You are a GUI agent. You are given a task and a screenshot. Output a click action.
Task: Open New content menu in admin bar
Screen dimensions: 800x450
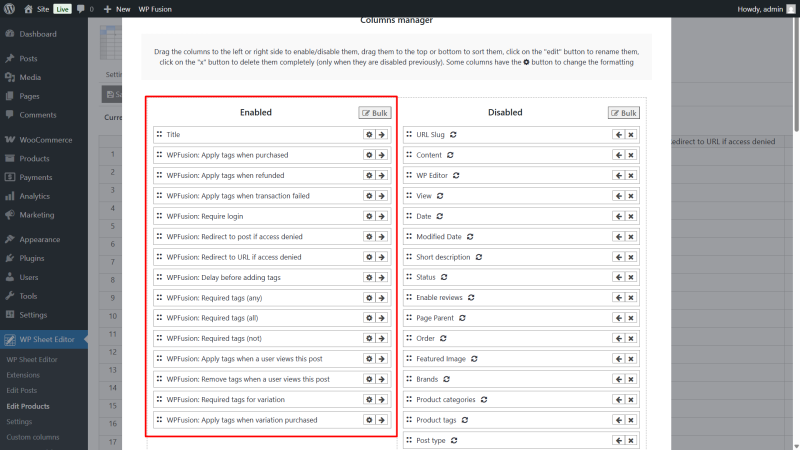pyautogui.click(x=117, y=9)
